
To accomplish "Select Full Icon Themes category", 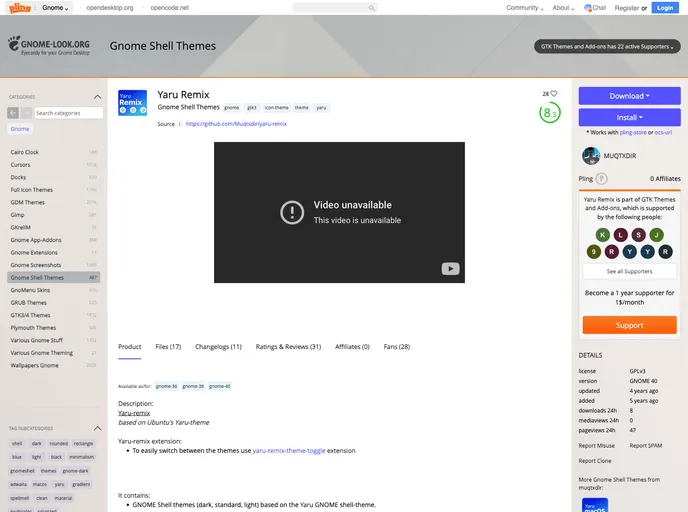I will pyautogui.click(x=54, y=190).
